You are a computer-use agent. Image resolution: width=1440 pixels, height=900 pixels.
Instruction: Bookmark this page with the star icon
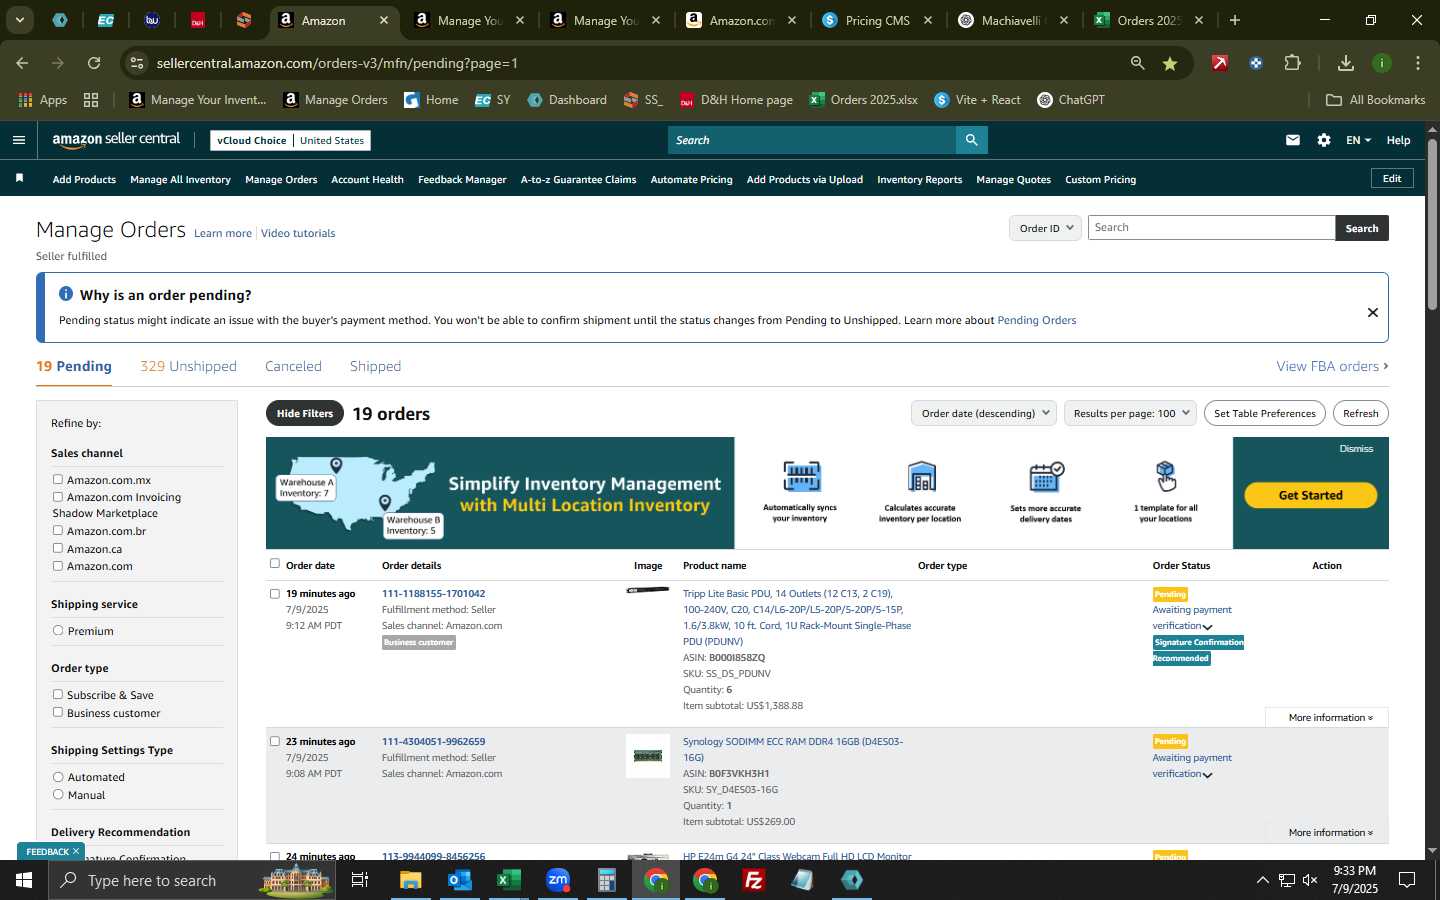point(1169,63)
